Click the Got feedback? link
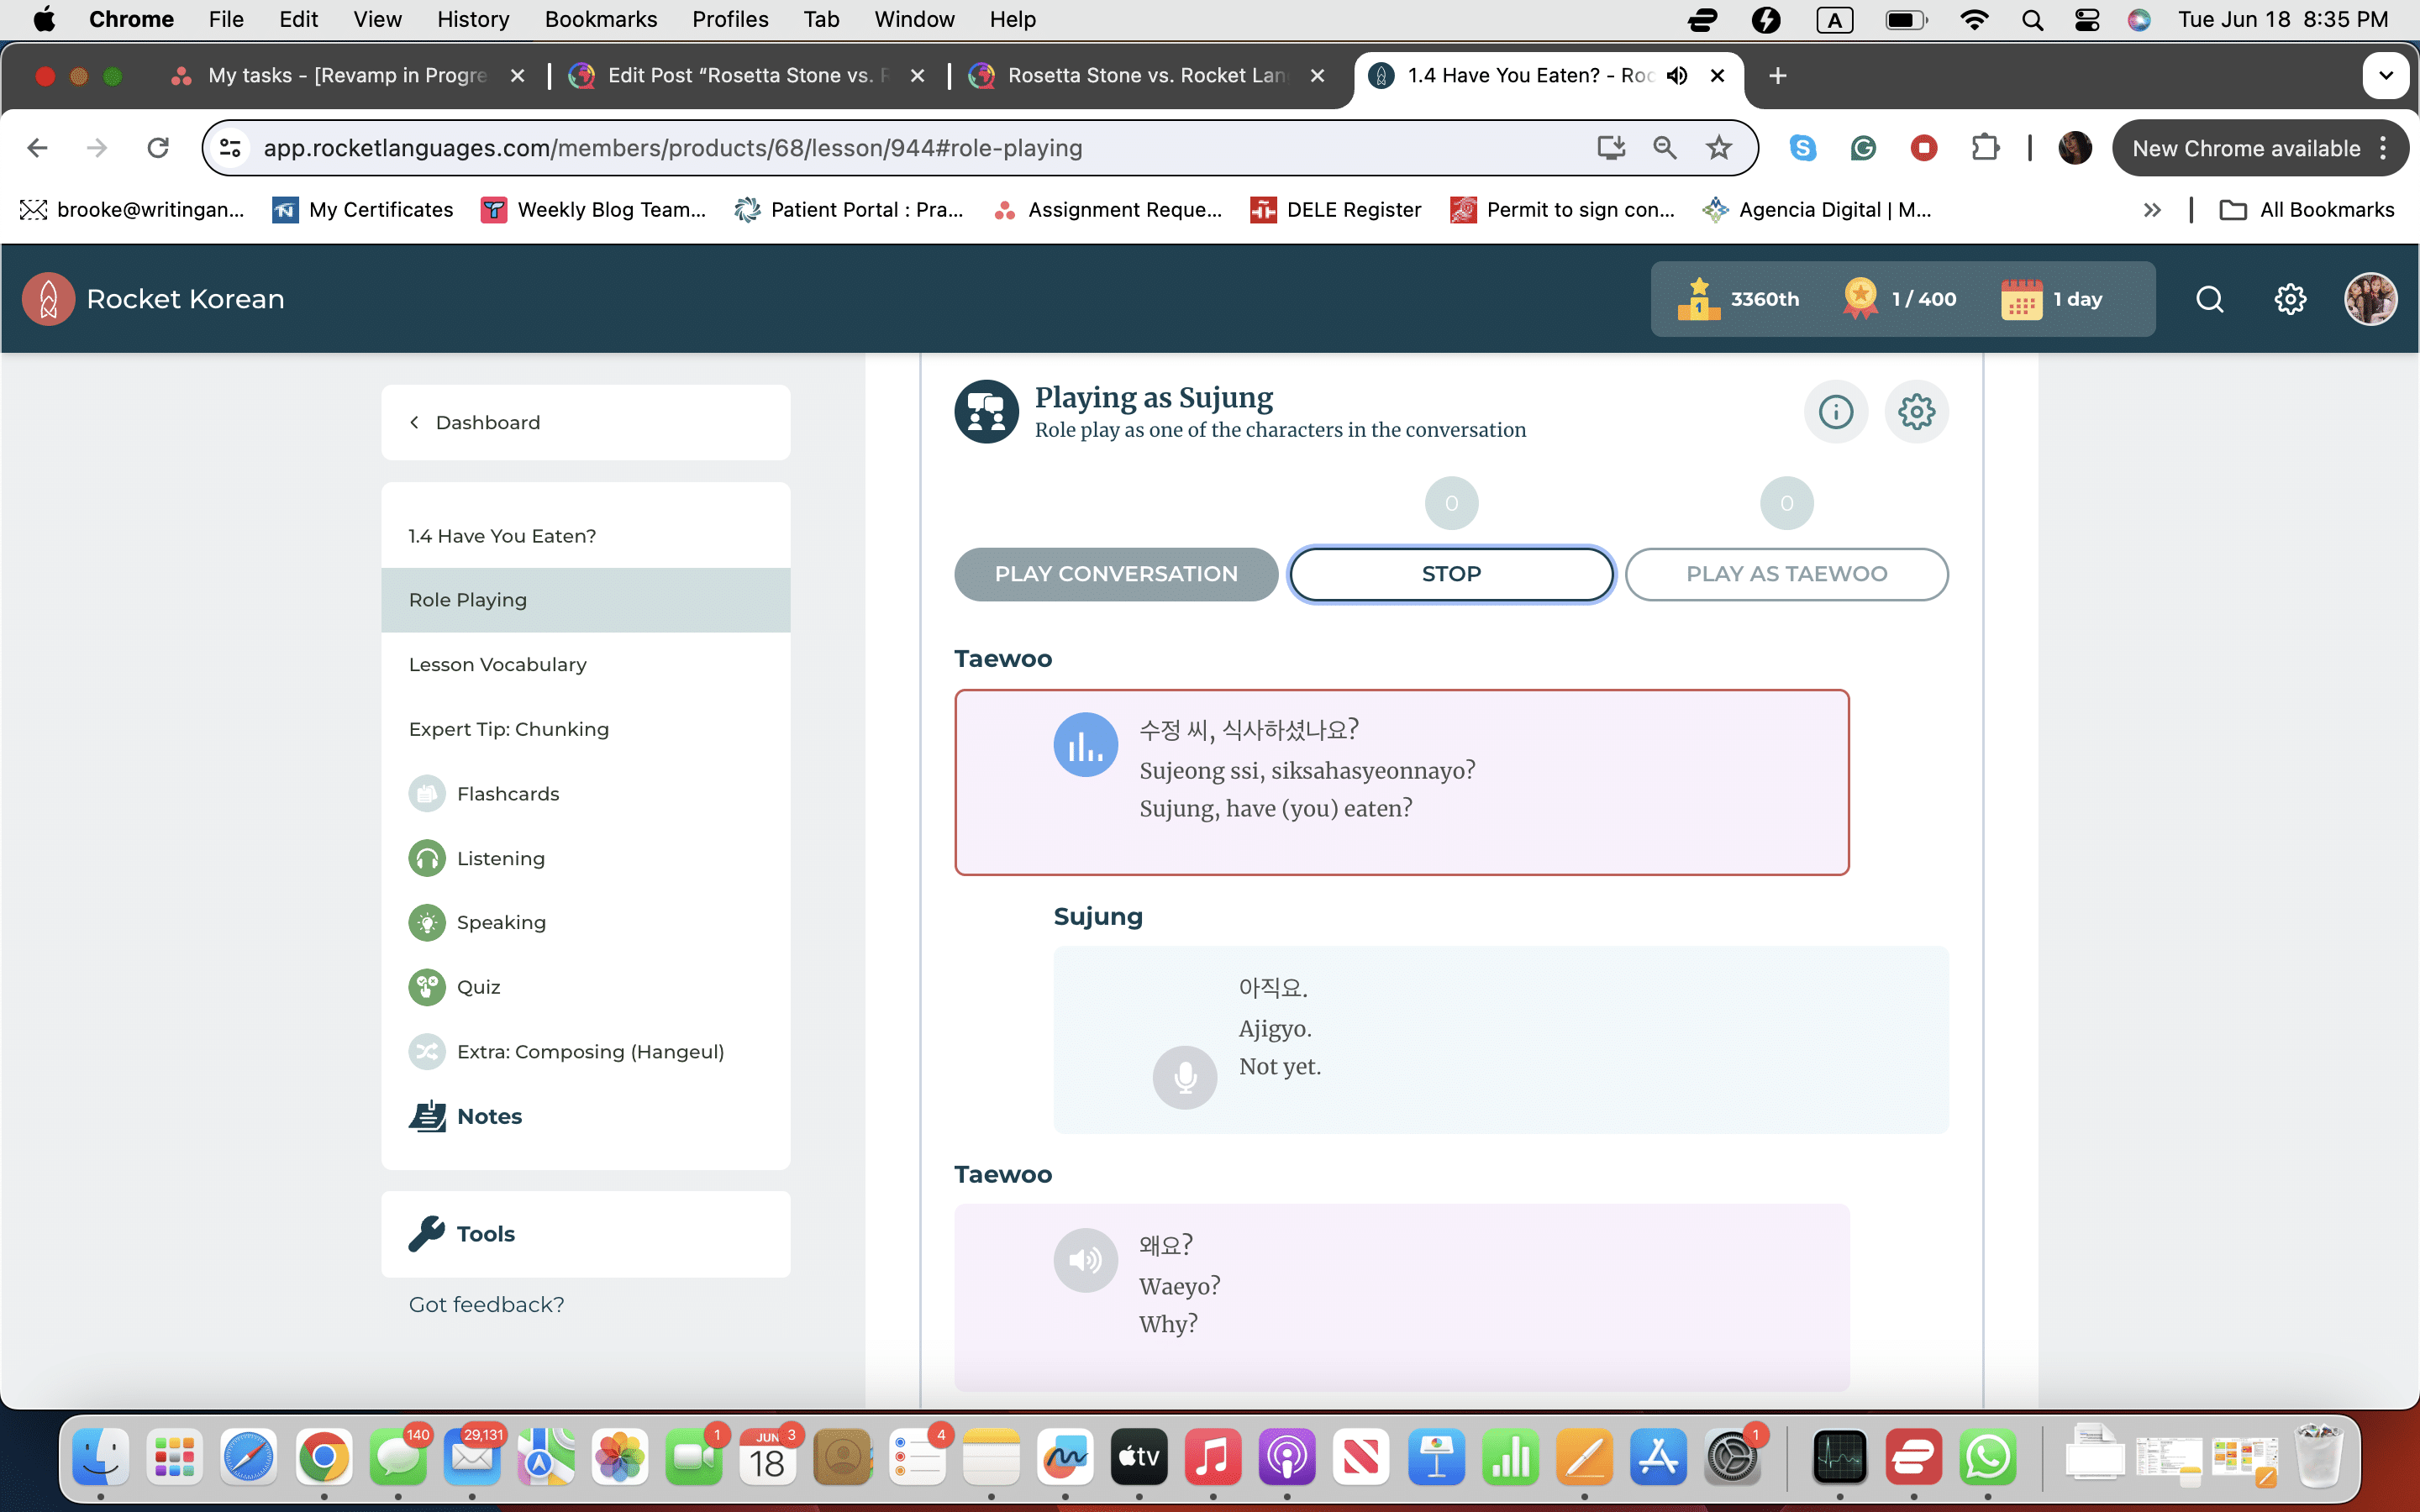 tap(486, 1304)
